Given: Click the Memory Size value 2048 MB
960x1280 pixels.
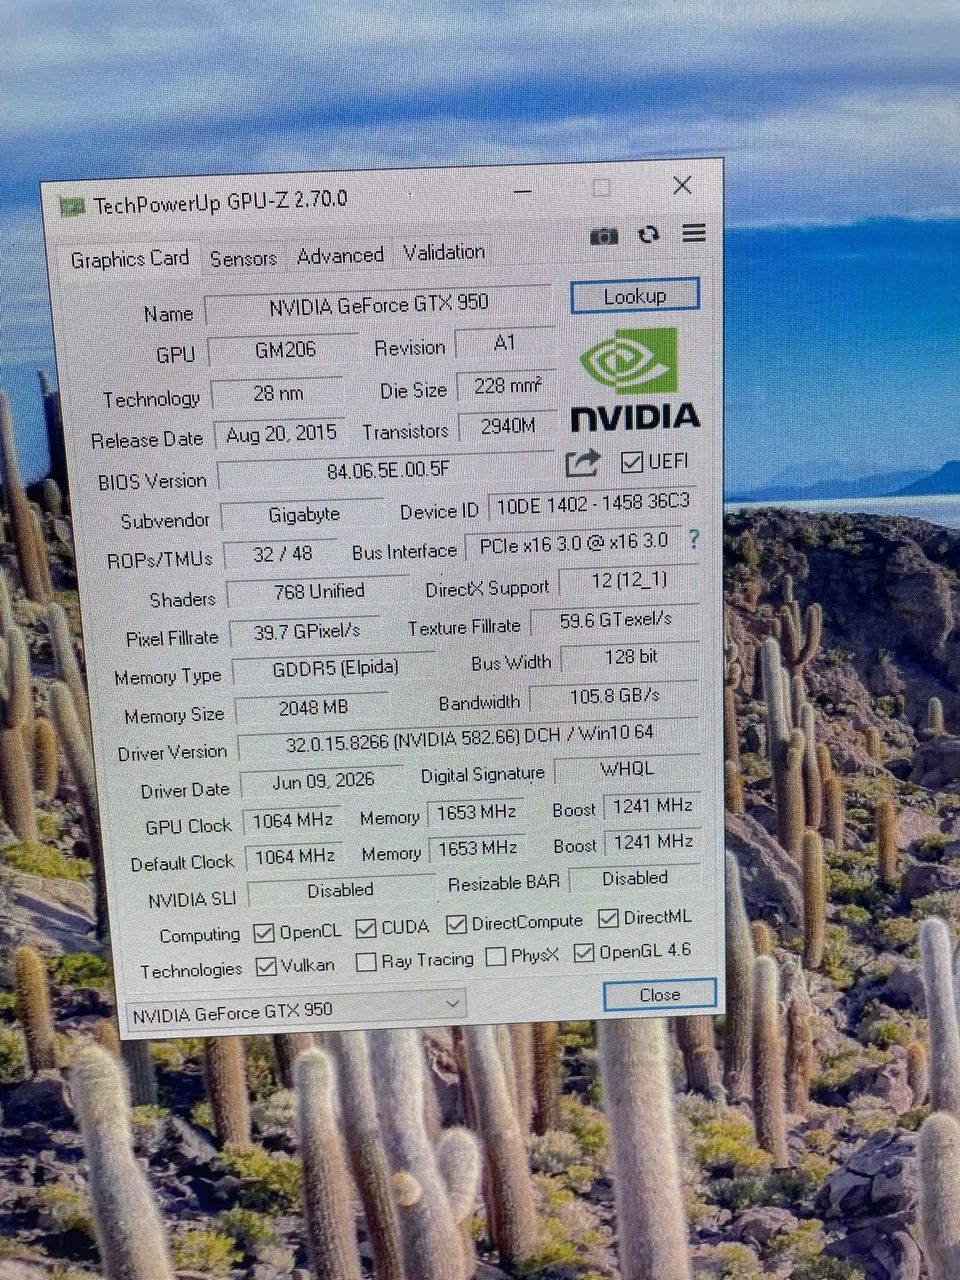Looking at the screenshot, I should point(313,708).
